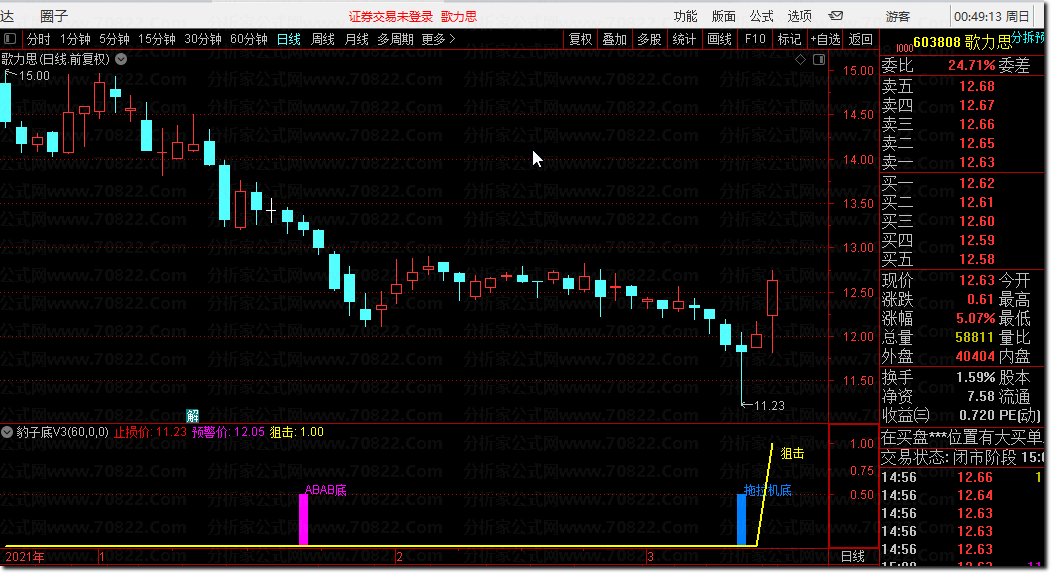Open the mail envelope icon
1053x574 pixels.
pyautogui.click(x=835, y=15)
